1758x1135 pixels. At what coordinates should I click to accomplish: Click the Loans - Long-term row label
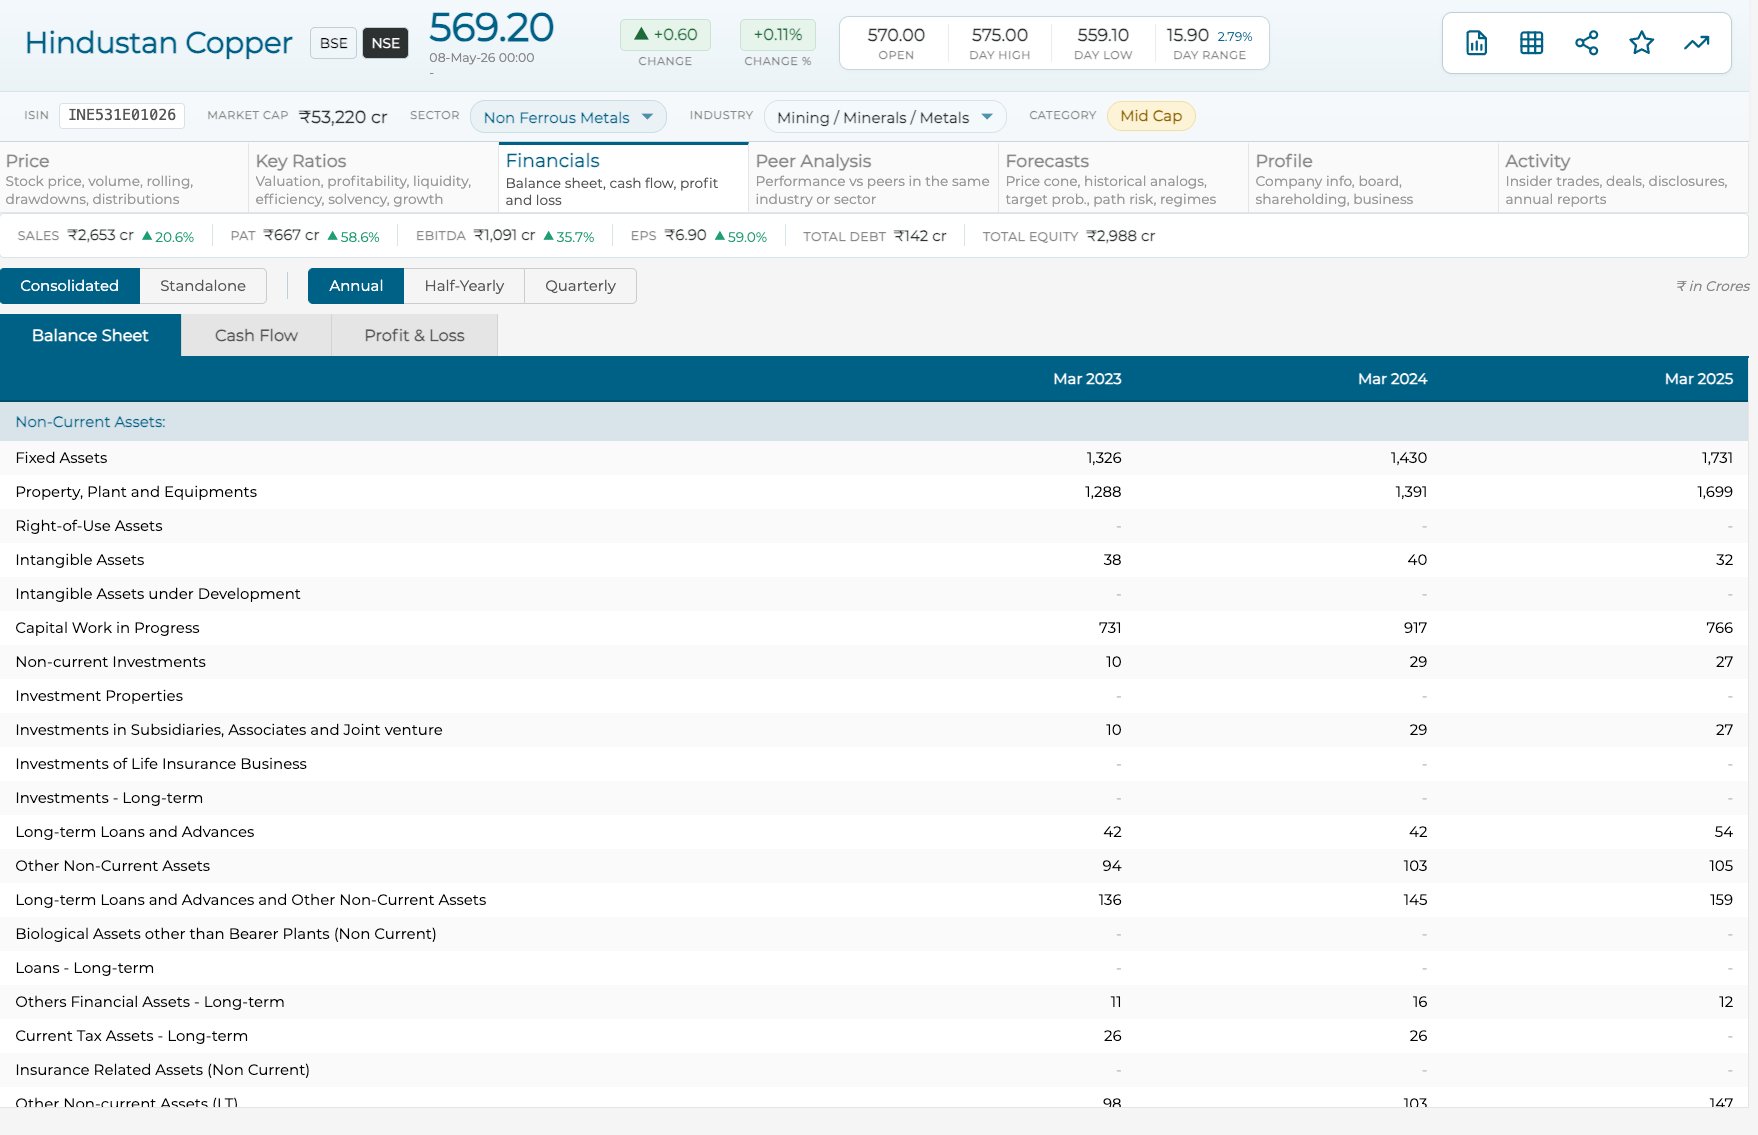pyautogui.click(x=85, y=968)
